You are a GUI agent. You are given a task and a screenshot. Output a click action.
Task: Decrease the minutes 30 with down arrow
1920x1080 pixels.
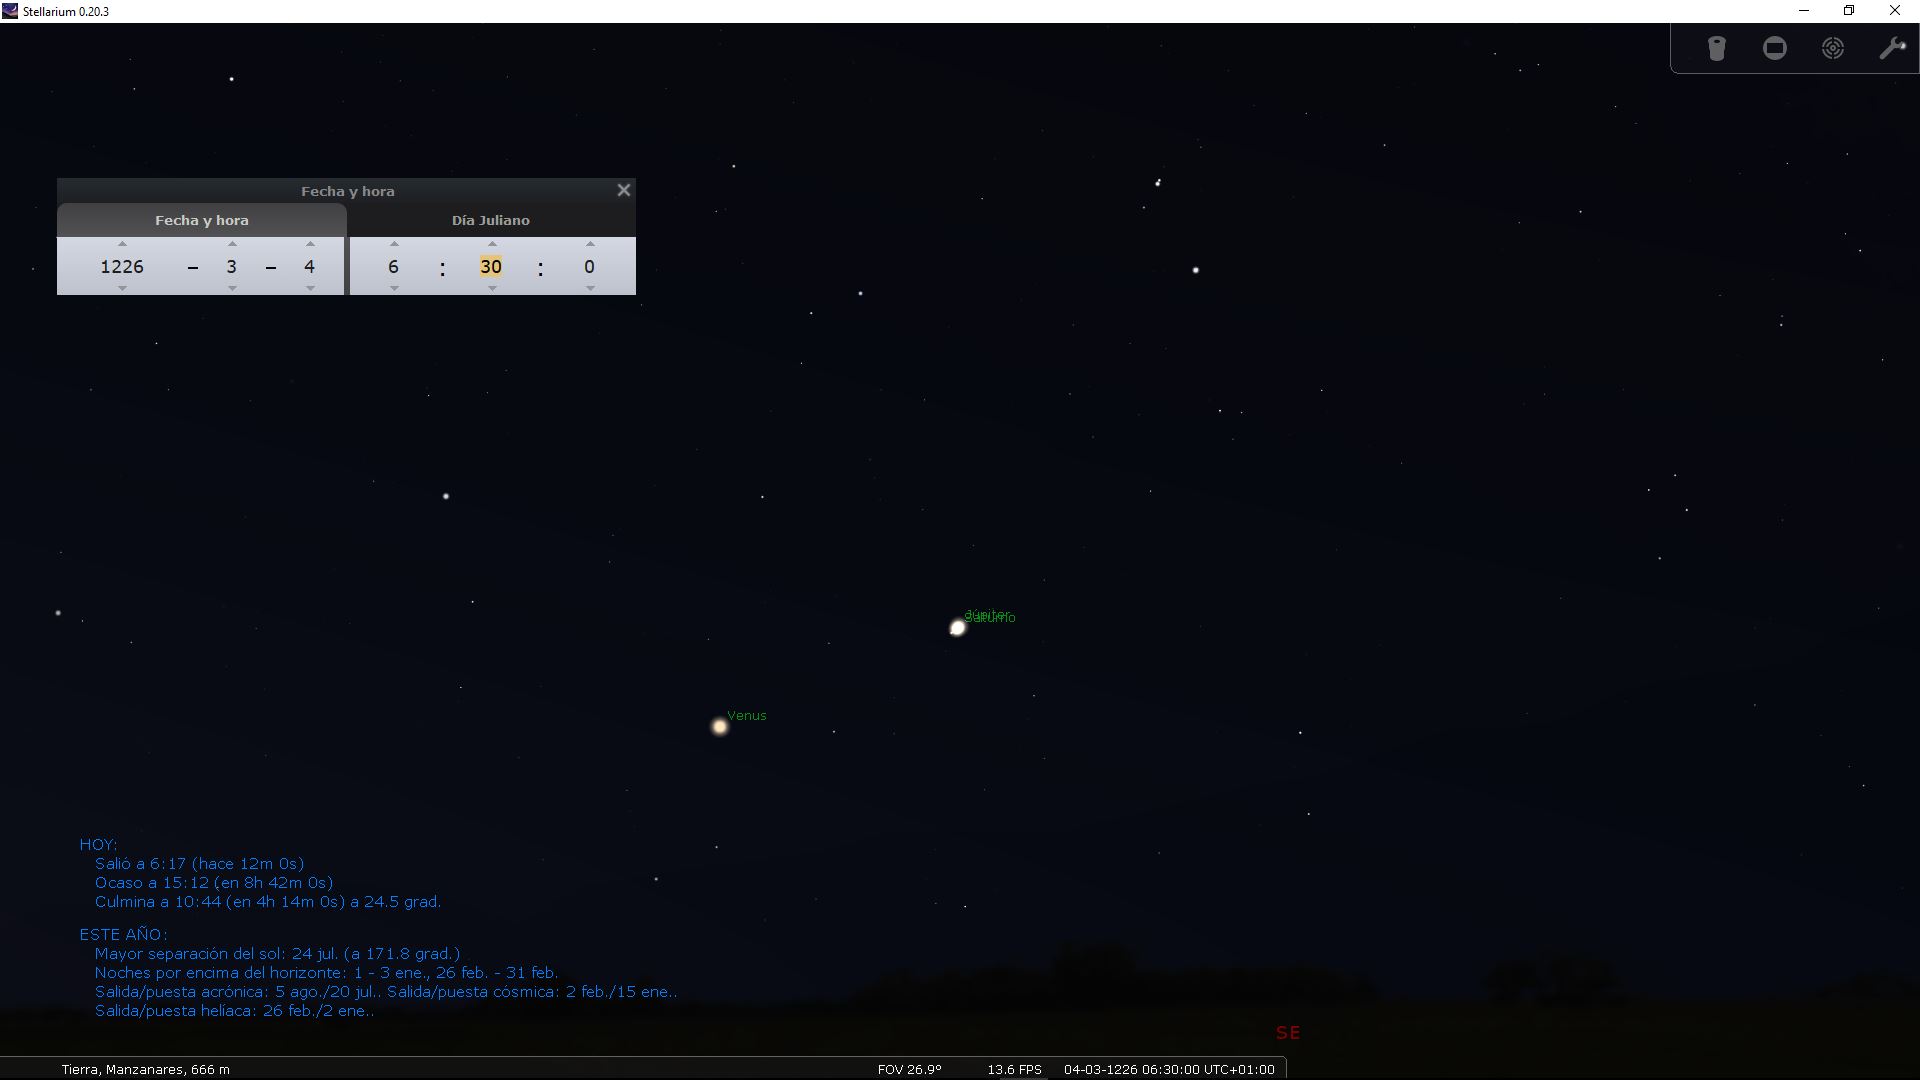[491, 288]
